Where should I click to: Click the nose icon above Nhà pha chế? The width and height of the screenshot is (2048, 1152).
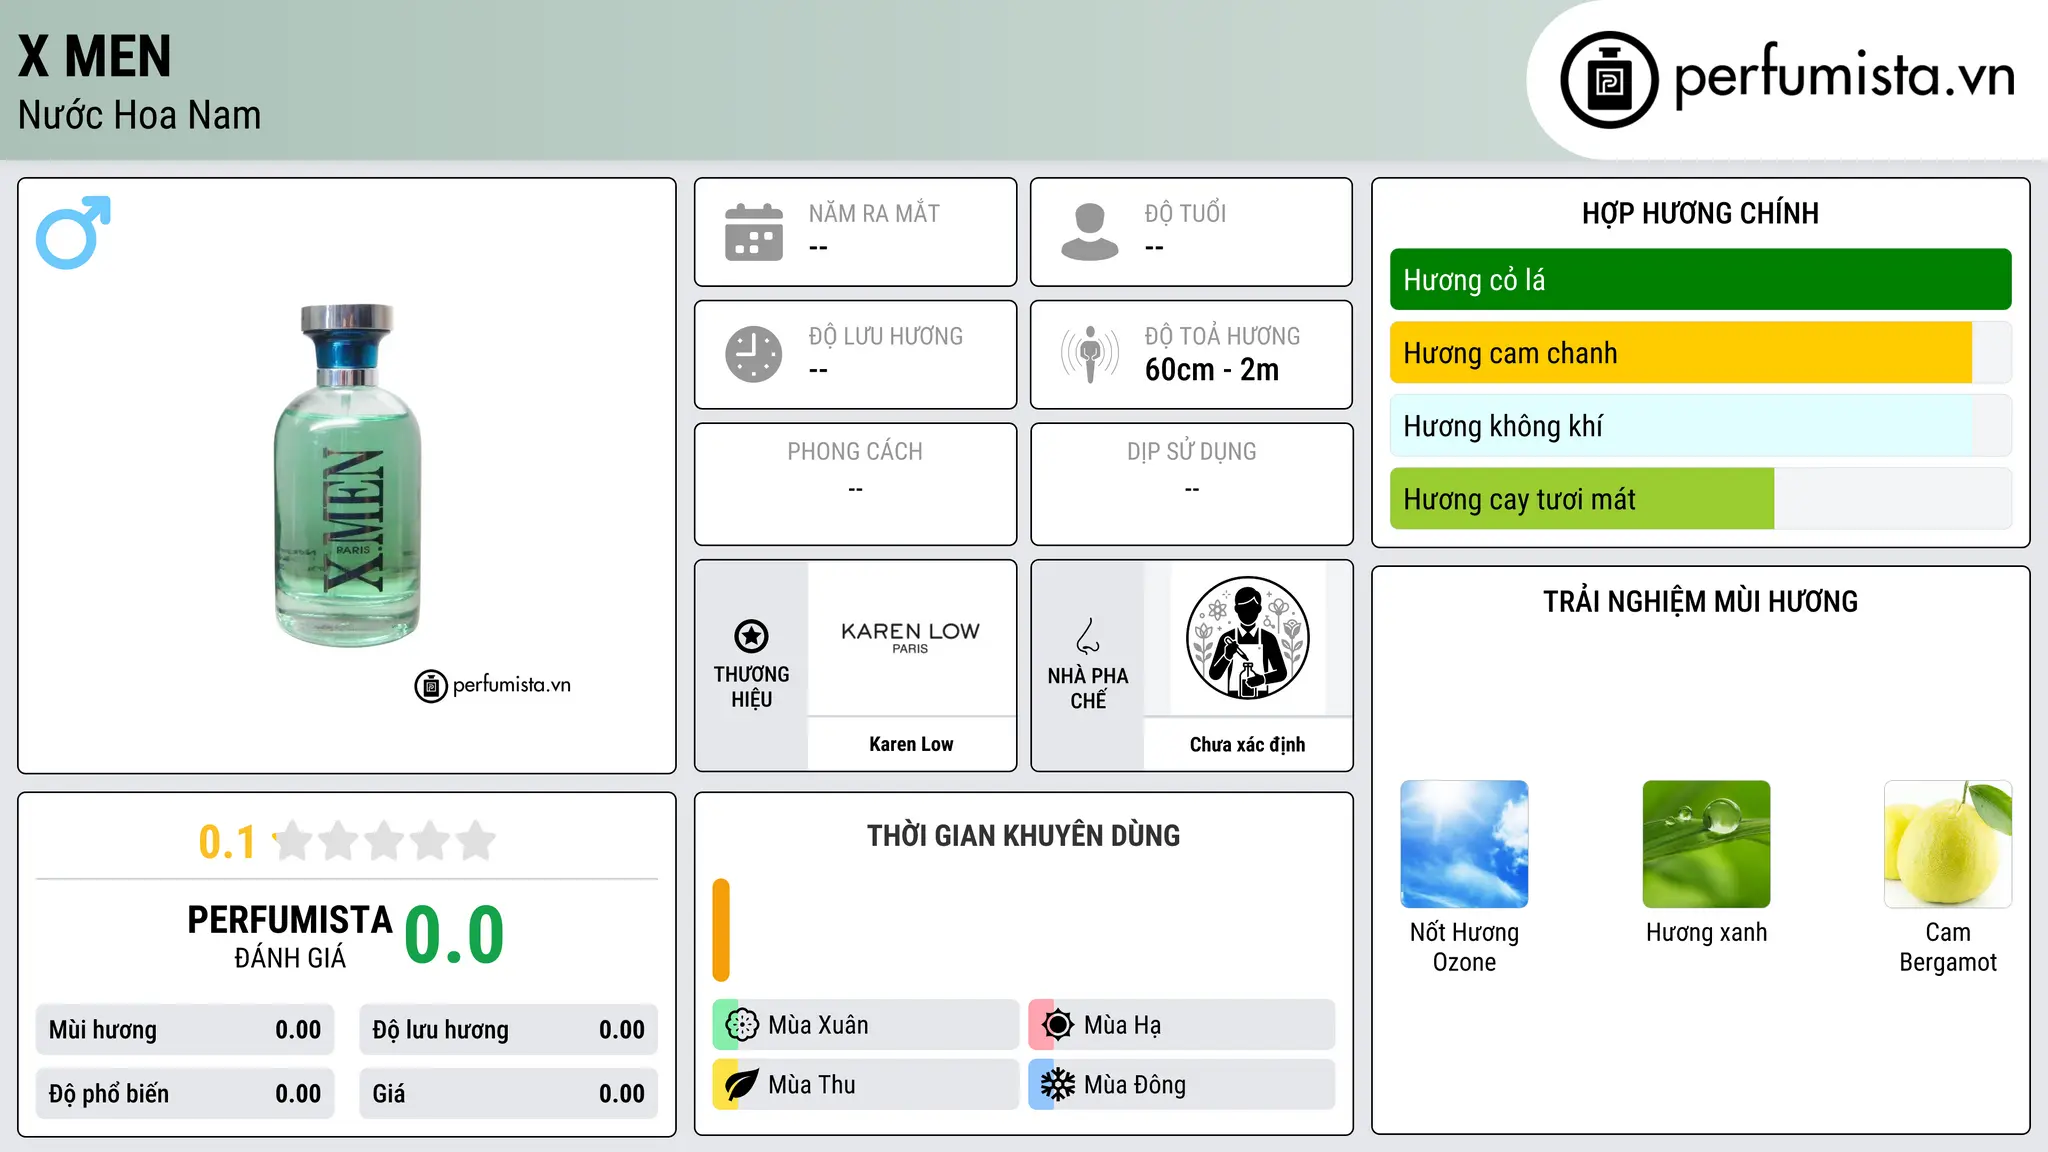pyautogui.click(x=1088, y=636)
